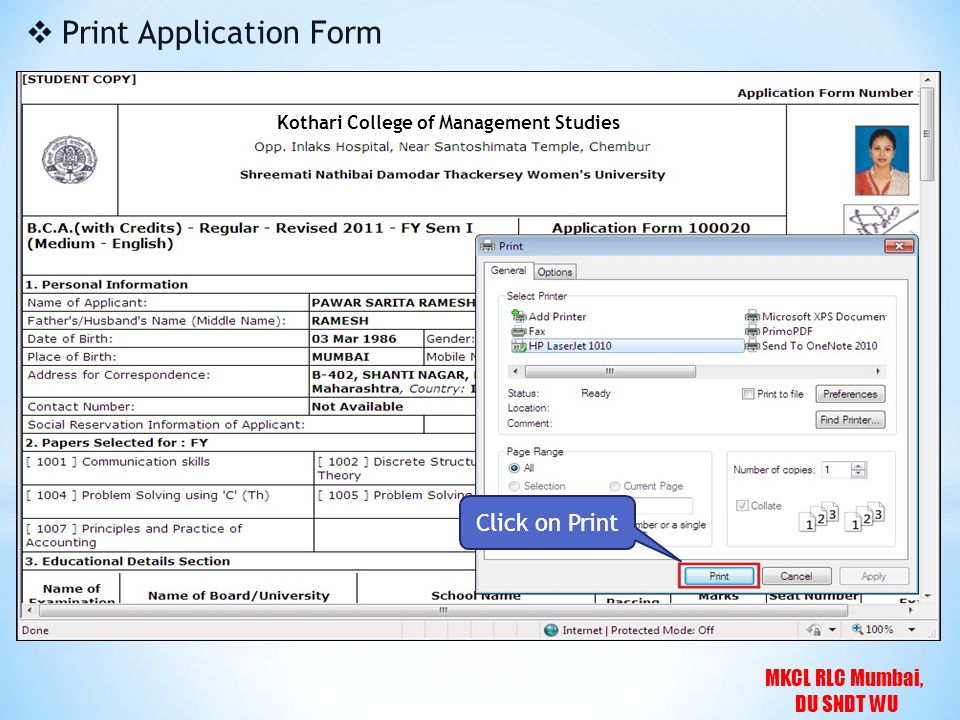Click 'Not Available' contact number value

(x=358, y=407)
